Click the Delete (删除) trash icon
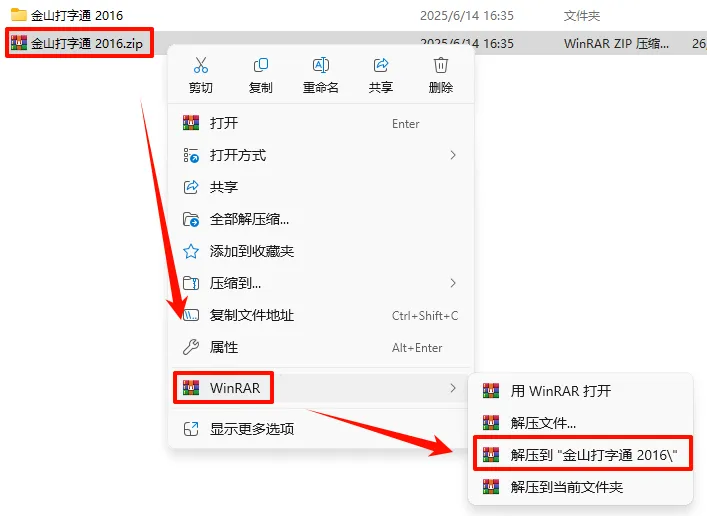This screenshot has height=516, width=707. pyautogui.click(x=441, y=65)
